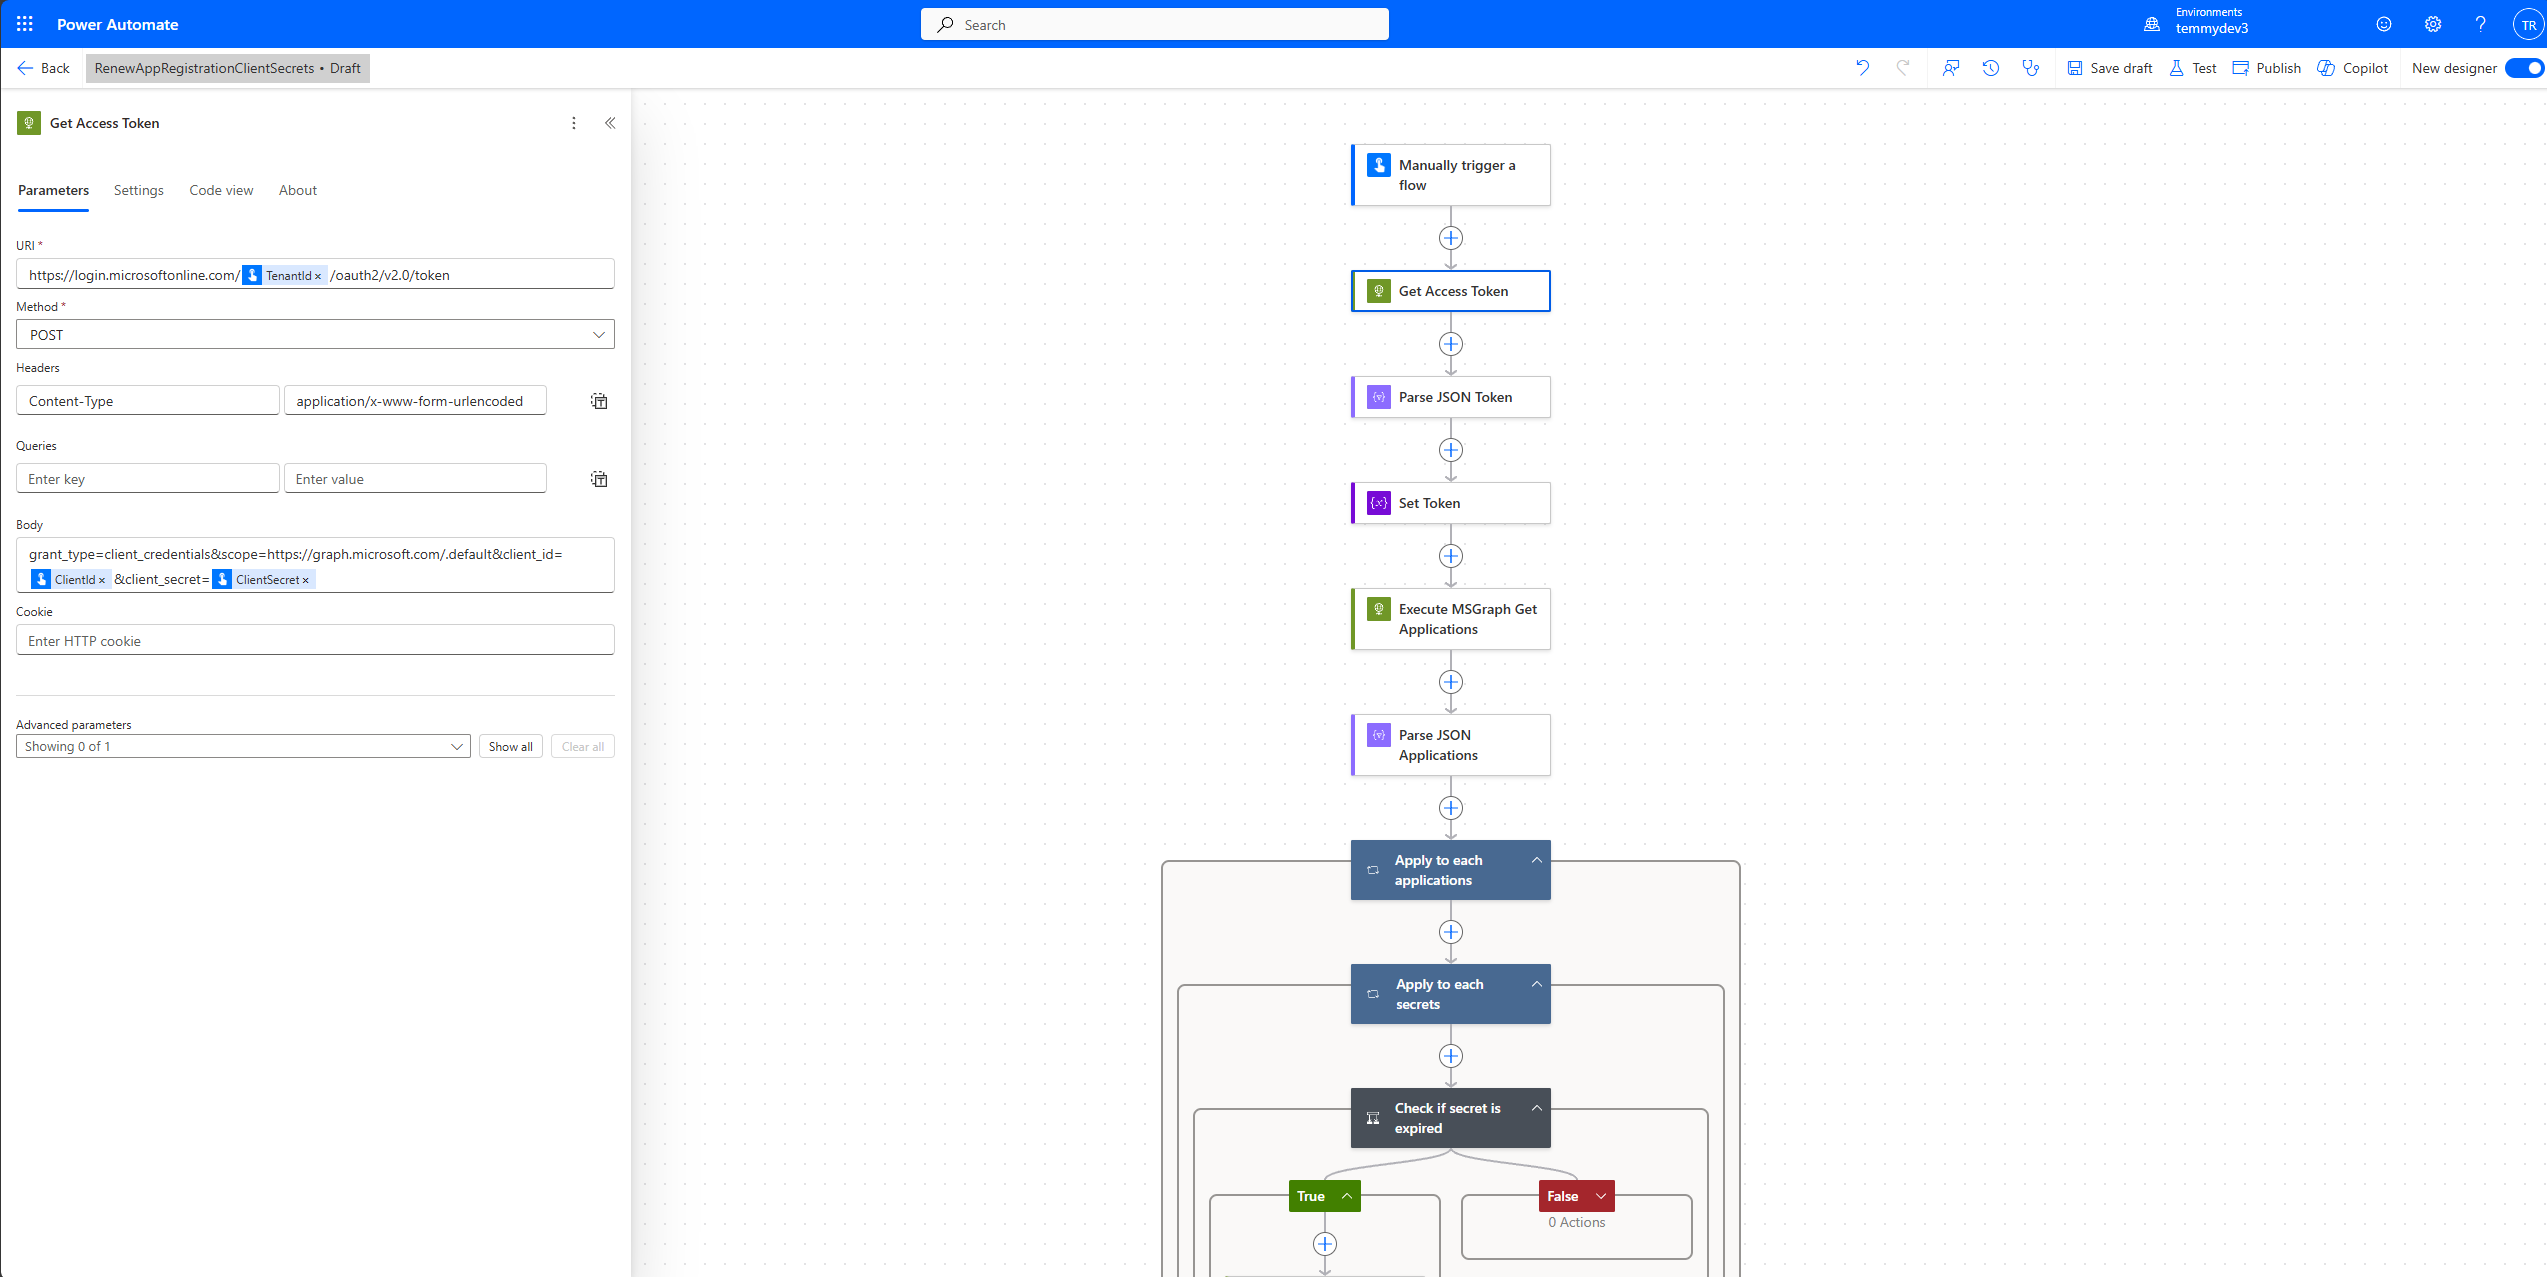Open the Advanced parameters dropdown

(x=243, y=746)
